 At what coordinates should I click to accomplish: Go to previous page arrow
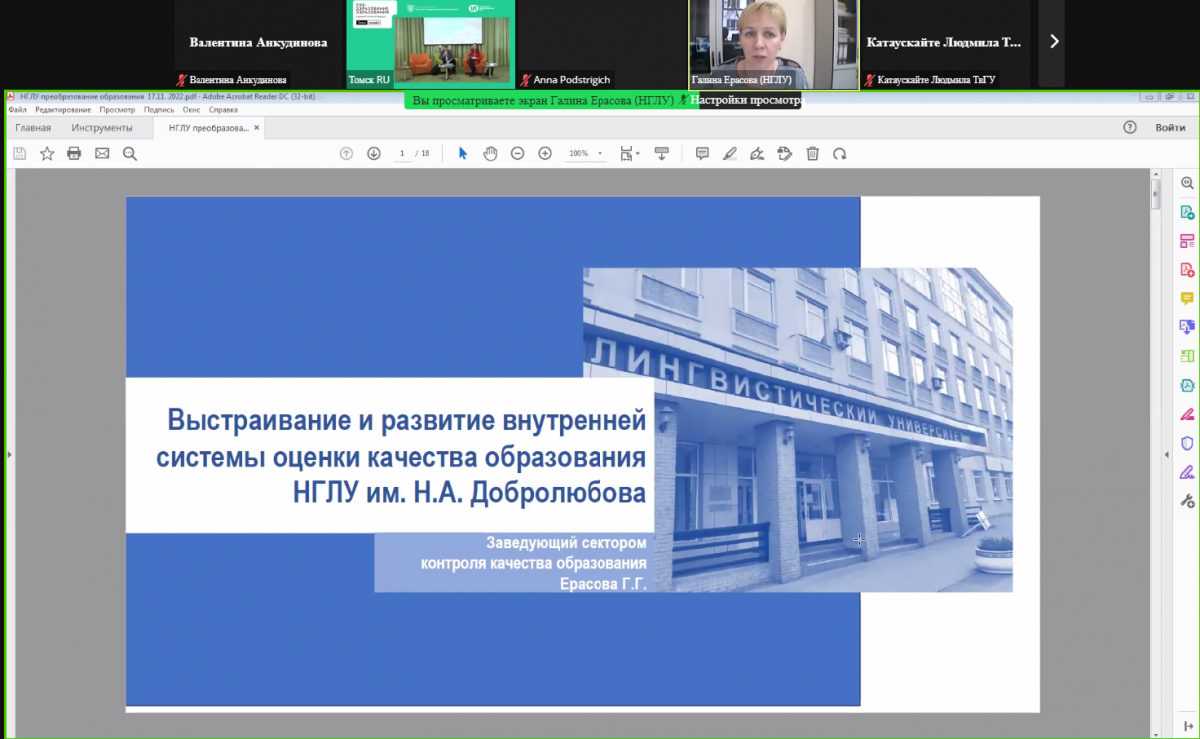(x=346, y=153)
